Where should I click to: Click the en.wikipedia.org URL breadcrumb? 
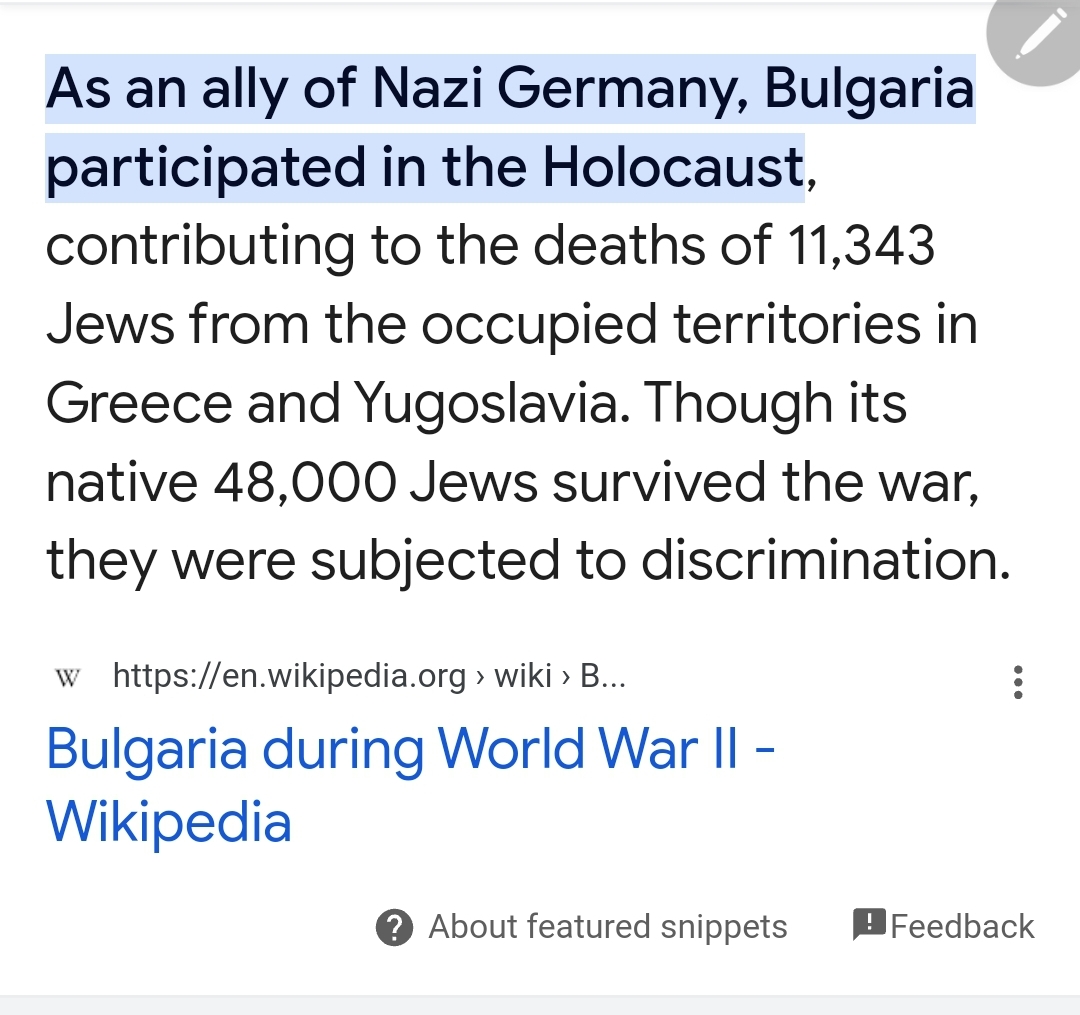(289, 677)
